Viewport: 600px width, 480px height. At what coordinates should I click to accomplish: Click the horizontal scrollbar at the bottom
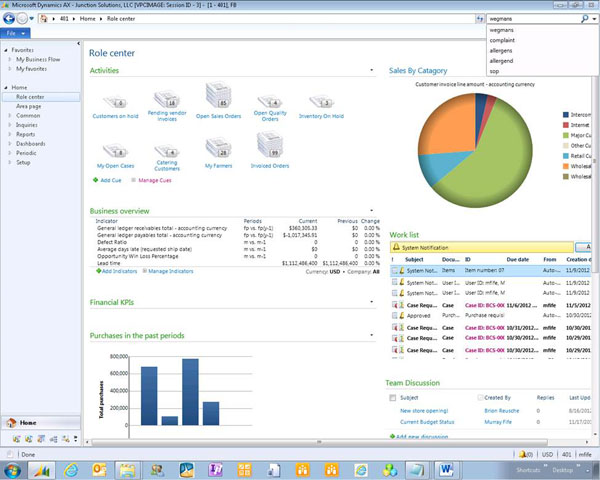click(320, 442)
